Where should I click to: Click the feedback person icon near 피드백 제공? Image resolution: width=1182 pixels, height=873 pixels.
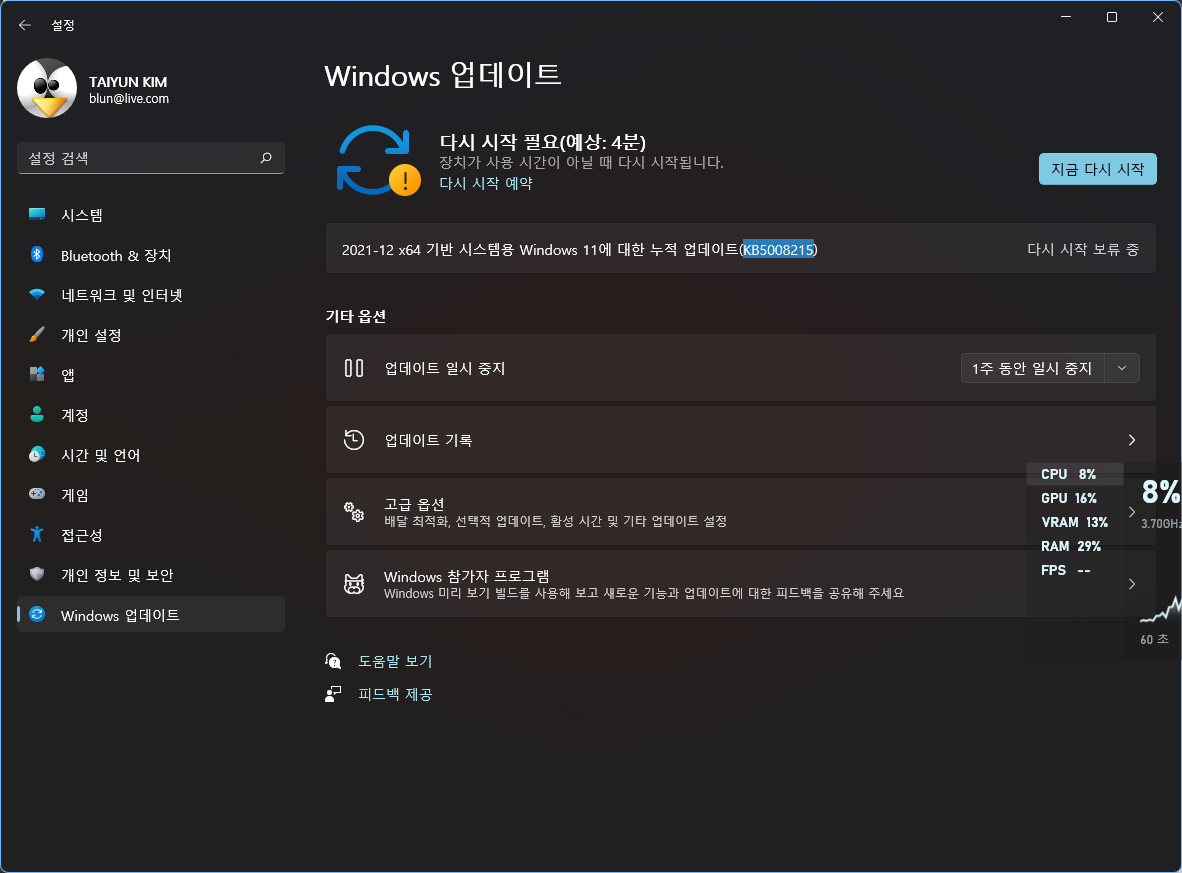click(x=332, y=694)
